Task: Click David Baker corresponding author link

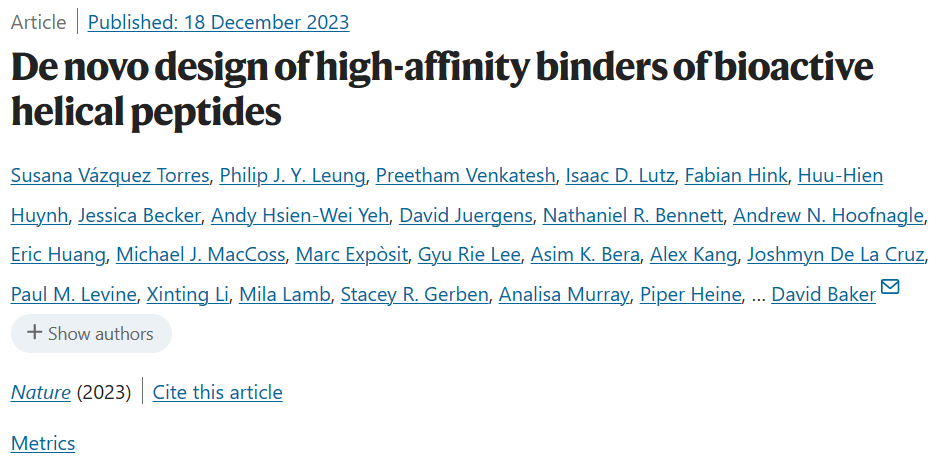Action: pyautogui.click(x=823, y=294)
